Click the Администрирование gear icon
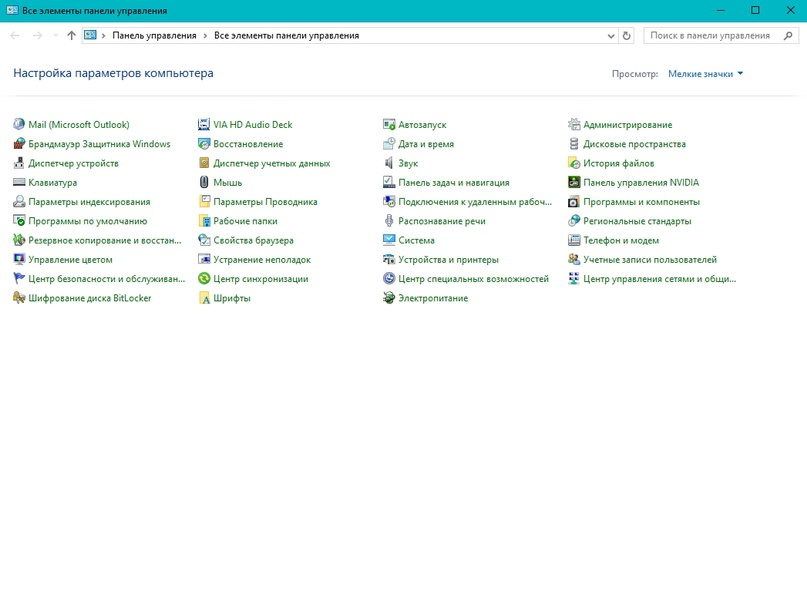 [574, 124]
